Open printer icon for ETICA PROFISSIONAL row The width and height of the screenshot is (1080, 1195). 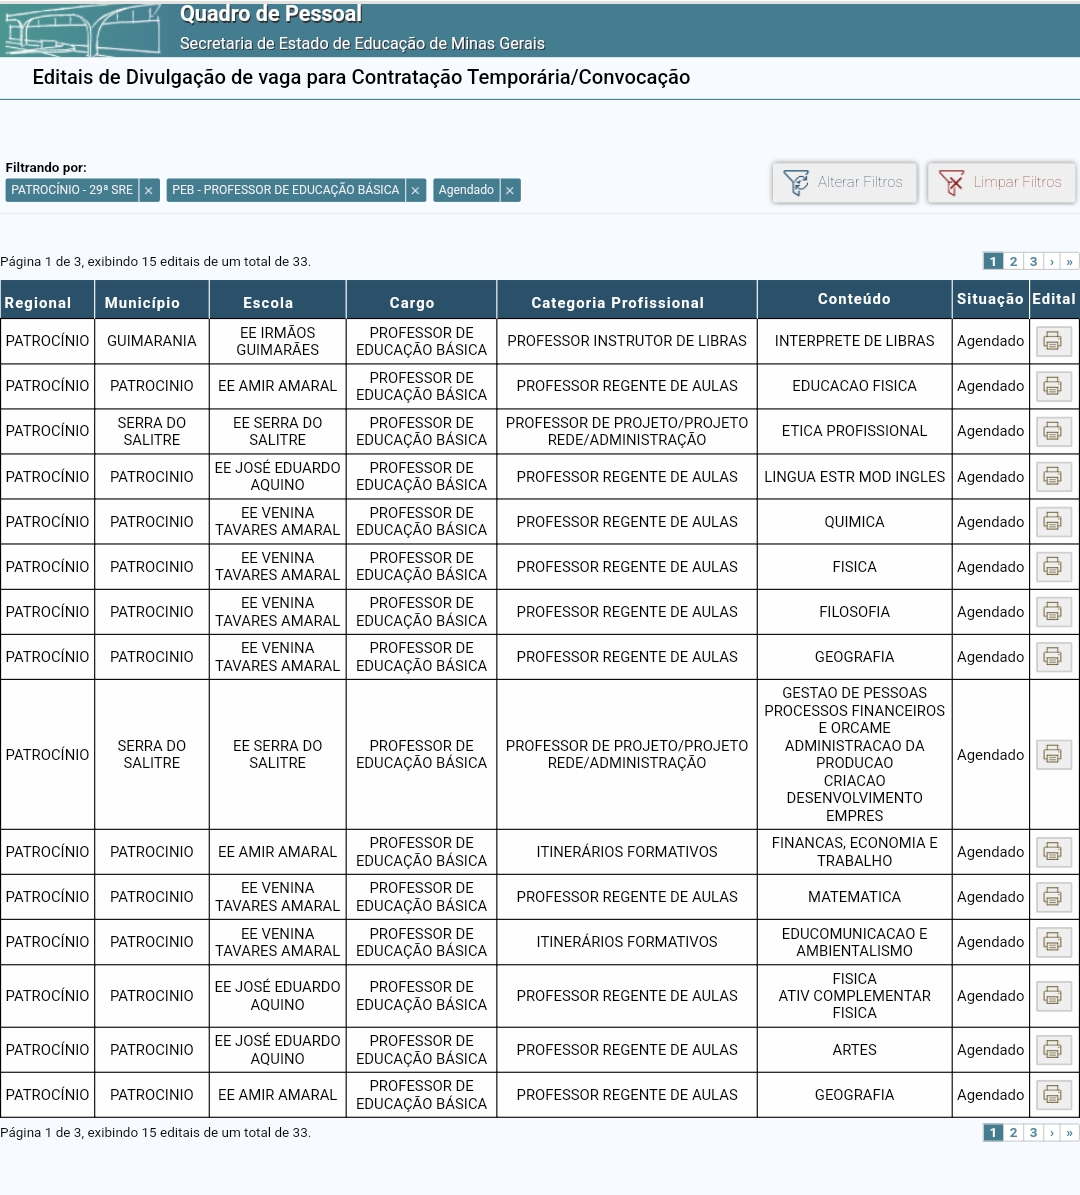click(x=1052, y=431)
